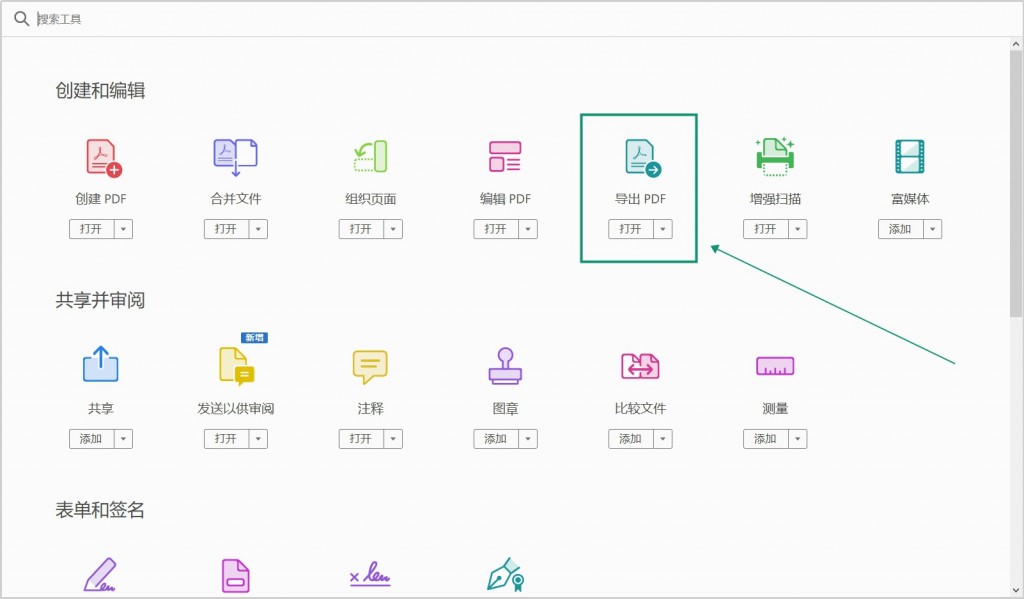The width and height of the screenshot is (1024, 599).
Task: Click the vertical scrollbar thumb
Action: coord(1016,183)
